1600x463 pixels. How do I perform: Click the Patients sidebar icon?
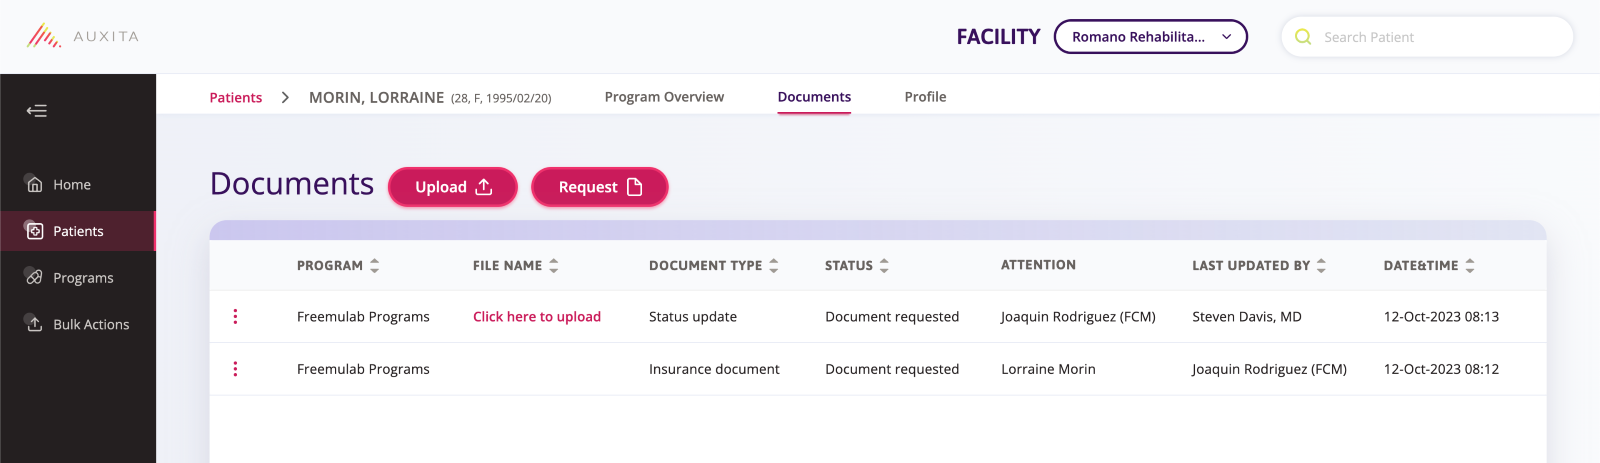tap(35, 231)
